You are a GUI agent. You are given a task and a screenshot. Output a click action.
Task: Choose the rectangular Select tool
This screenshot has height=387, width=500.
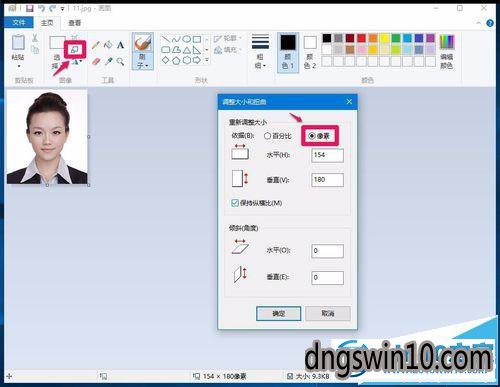click(57, 43)
